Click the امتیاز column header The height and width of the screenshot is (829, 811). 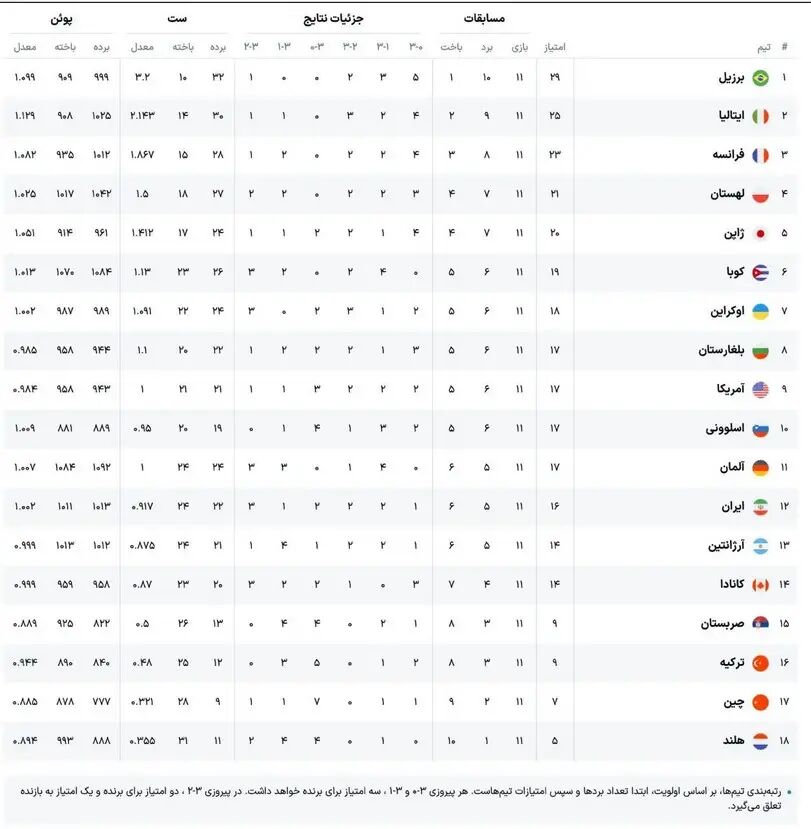tap(555, 47)
